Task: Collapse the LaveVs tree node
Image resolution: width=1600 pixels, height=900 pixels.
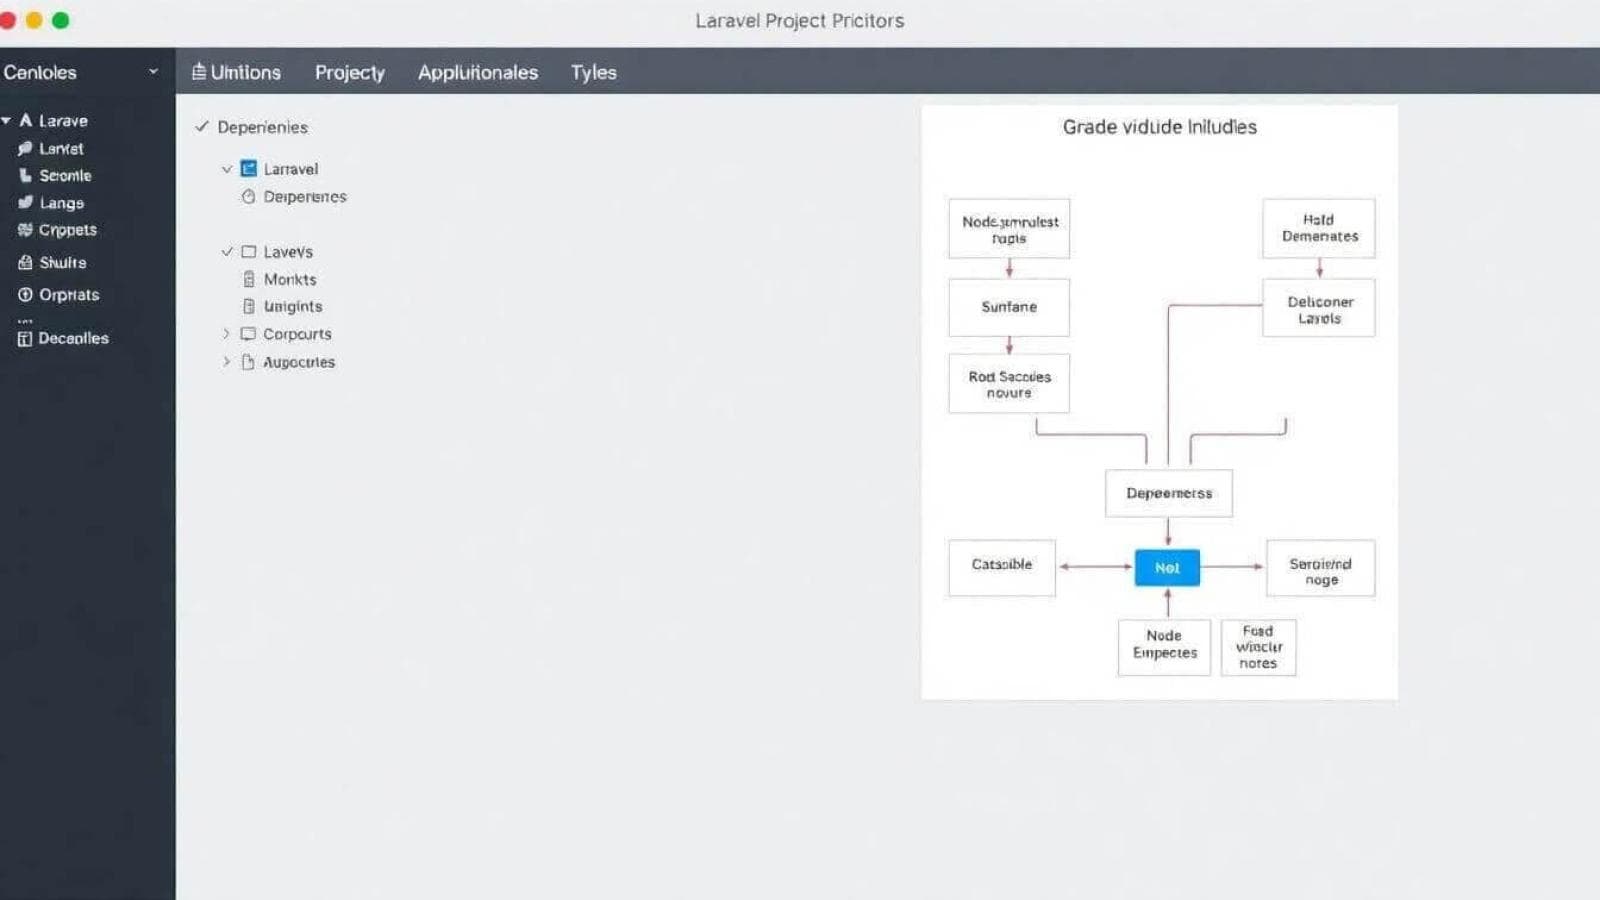Action: [x=227, y=251]
